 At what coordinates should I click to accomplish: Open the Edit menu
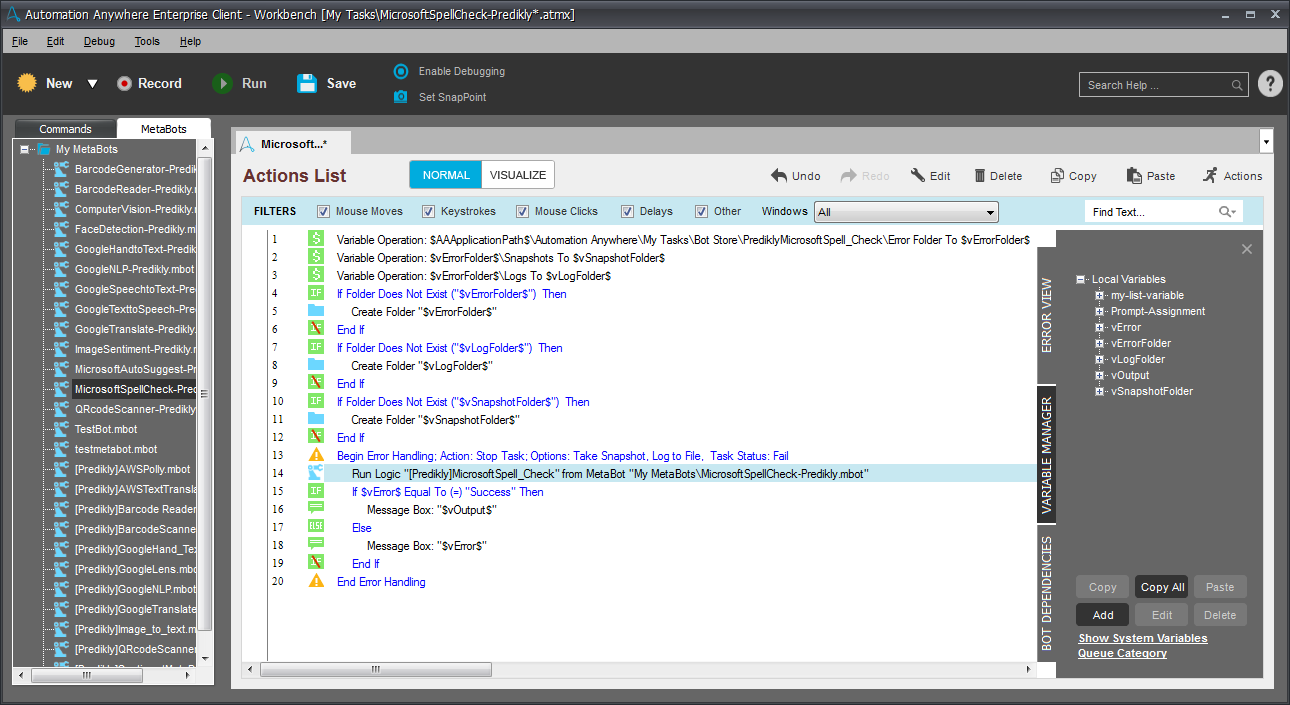[55, 41]
